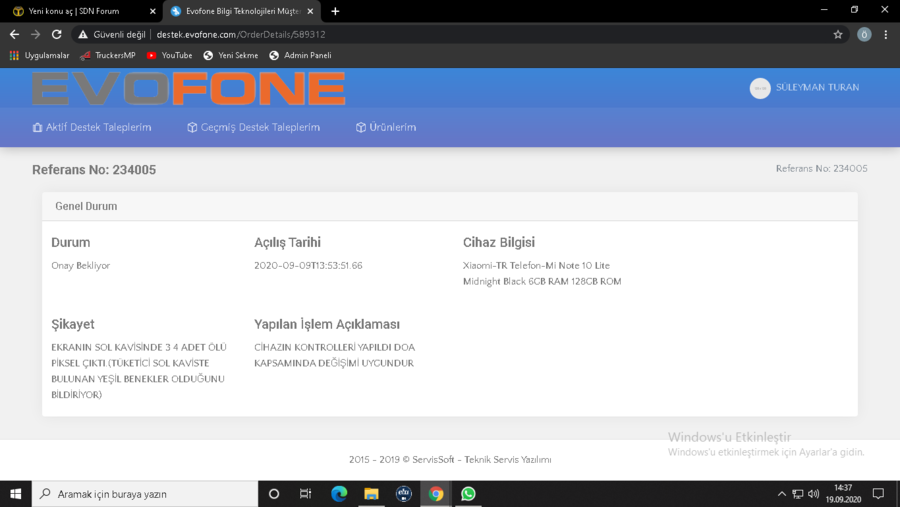Click the browser forward arrow

tap(36, 34)
